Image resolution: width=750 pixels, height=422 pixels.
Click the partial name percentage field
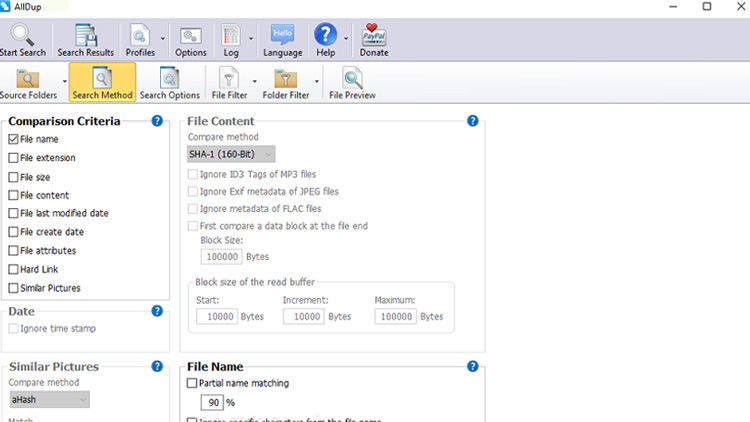(212, 402)
